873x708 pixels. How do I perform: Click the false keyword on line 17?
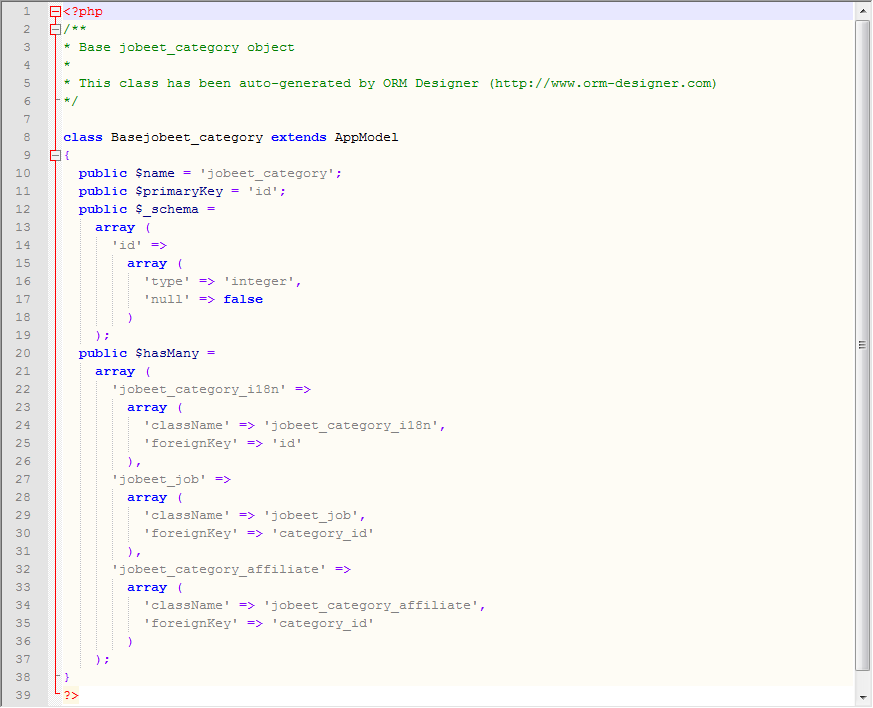(x=243, y=300)
